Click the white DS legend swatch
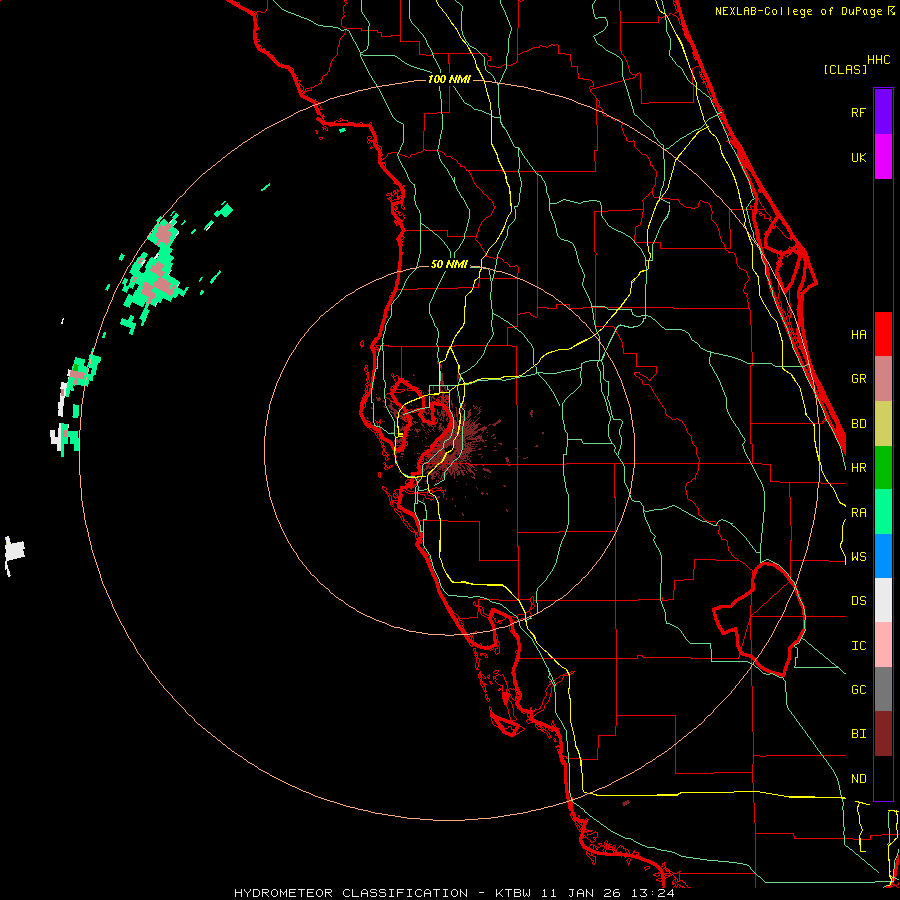 tap(883, 600)
